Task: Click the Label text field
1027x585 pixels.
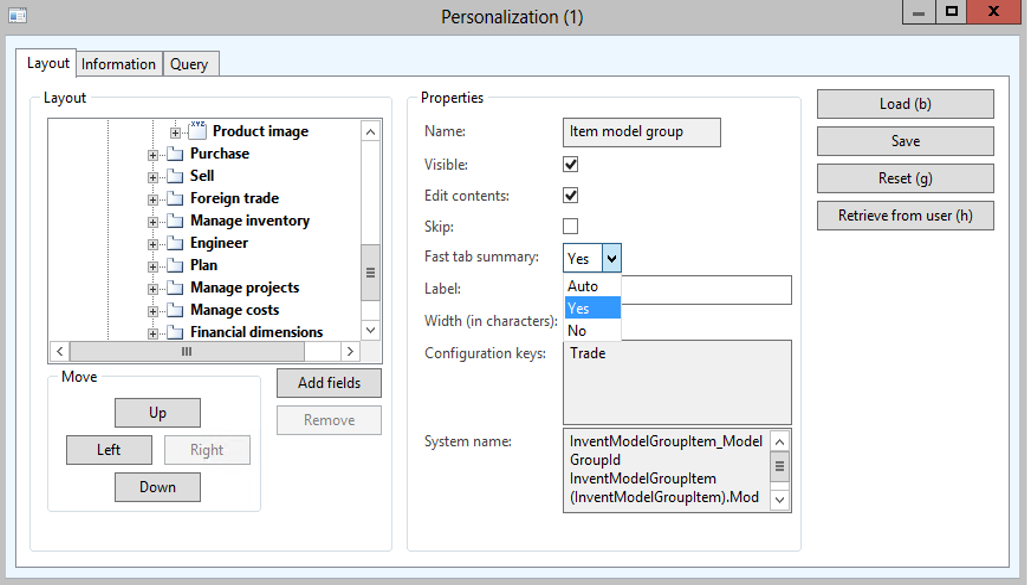Action: point(706,290)
